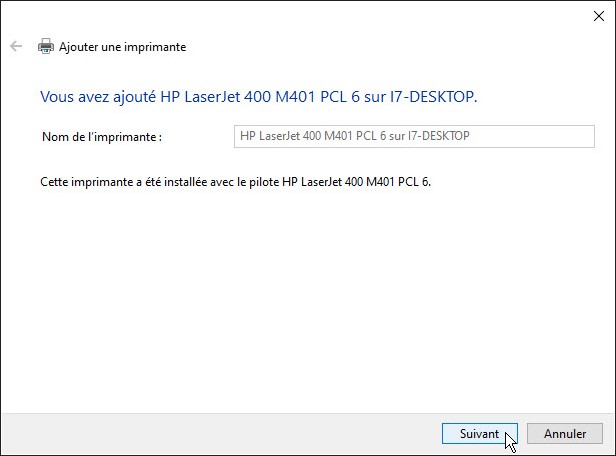Click the printer icon beside the wizard title
This screenshot has width=616, height=456.
[46, 46]
